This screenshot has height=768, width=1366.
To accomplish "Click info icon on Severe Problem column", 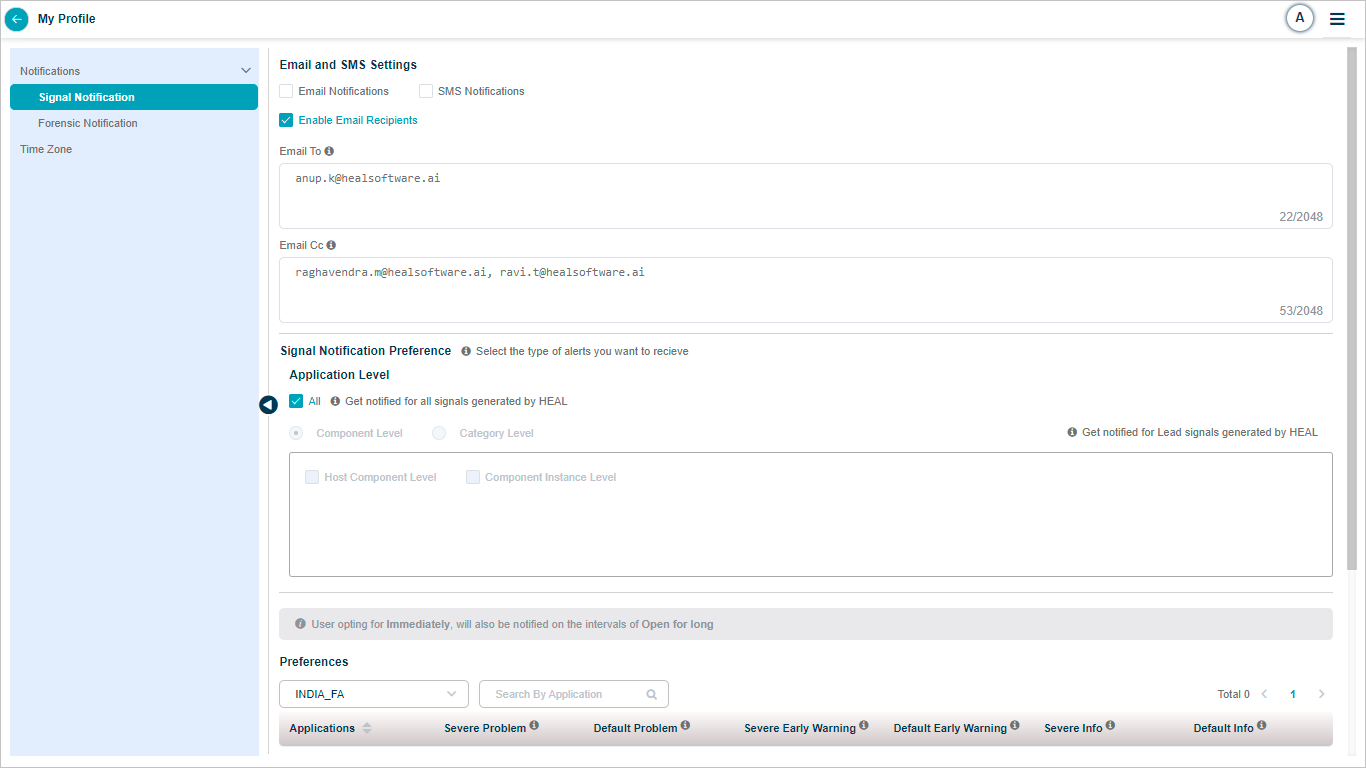I will 534,725.
